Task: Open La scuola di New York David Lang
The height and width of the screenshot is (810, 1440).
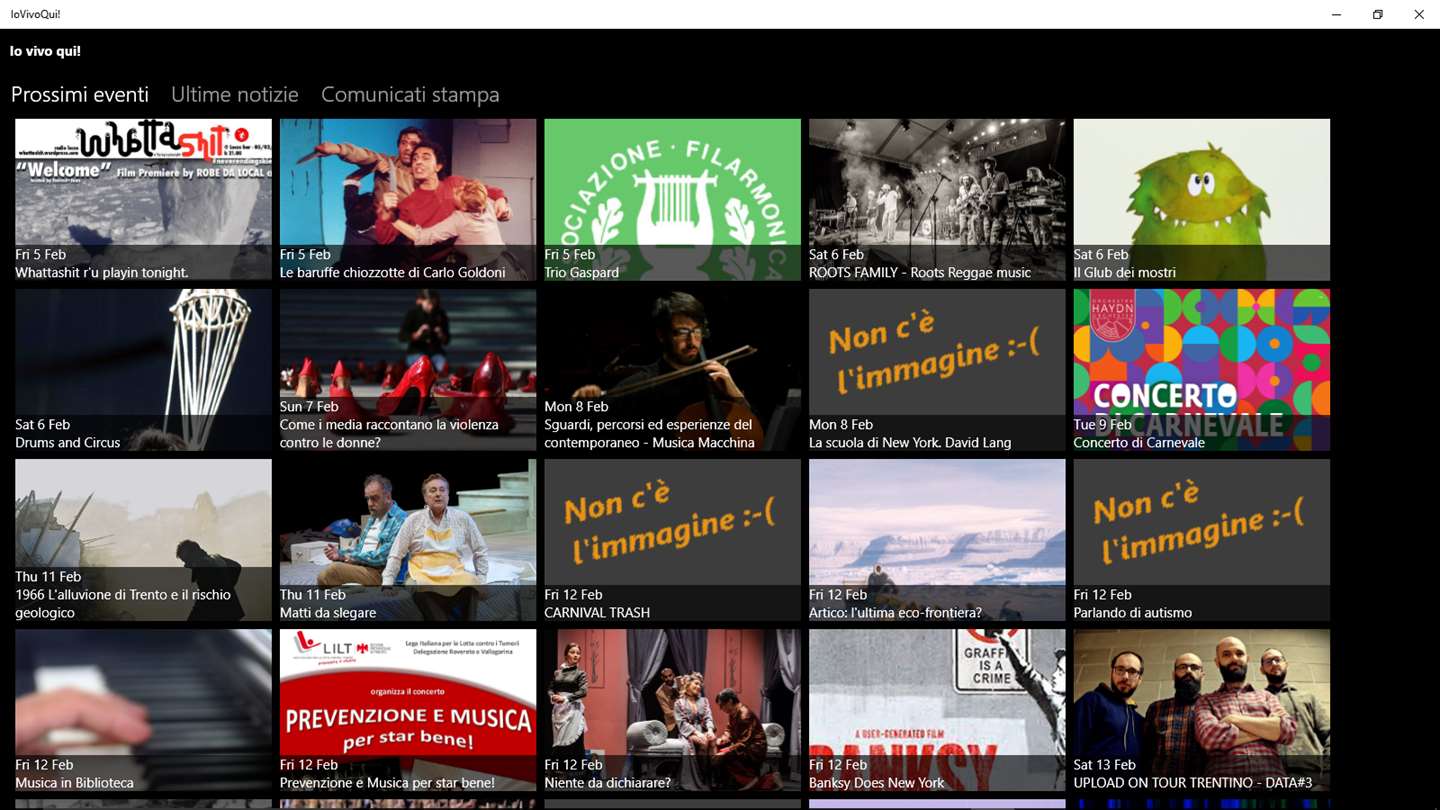Action: tap(937, 370)
